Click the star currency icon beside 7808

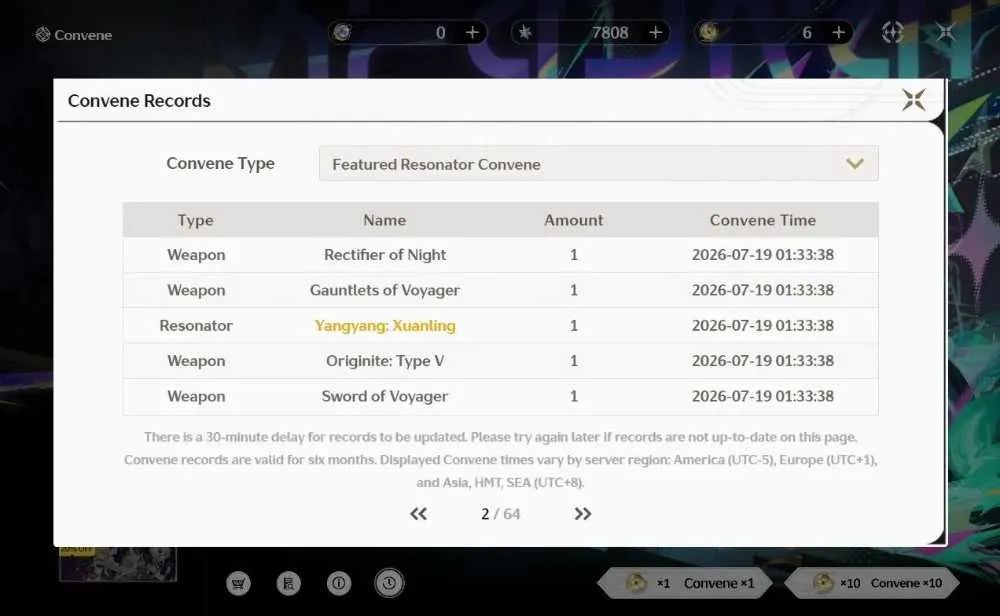(x=525, y=33)
